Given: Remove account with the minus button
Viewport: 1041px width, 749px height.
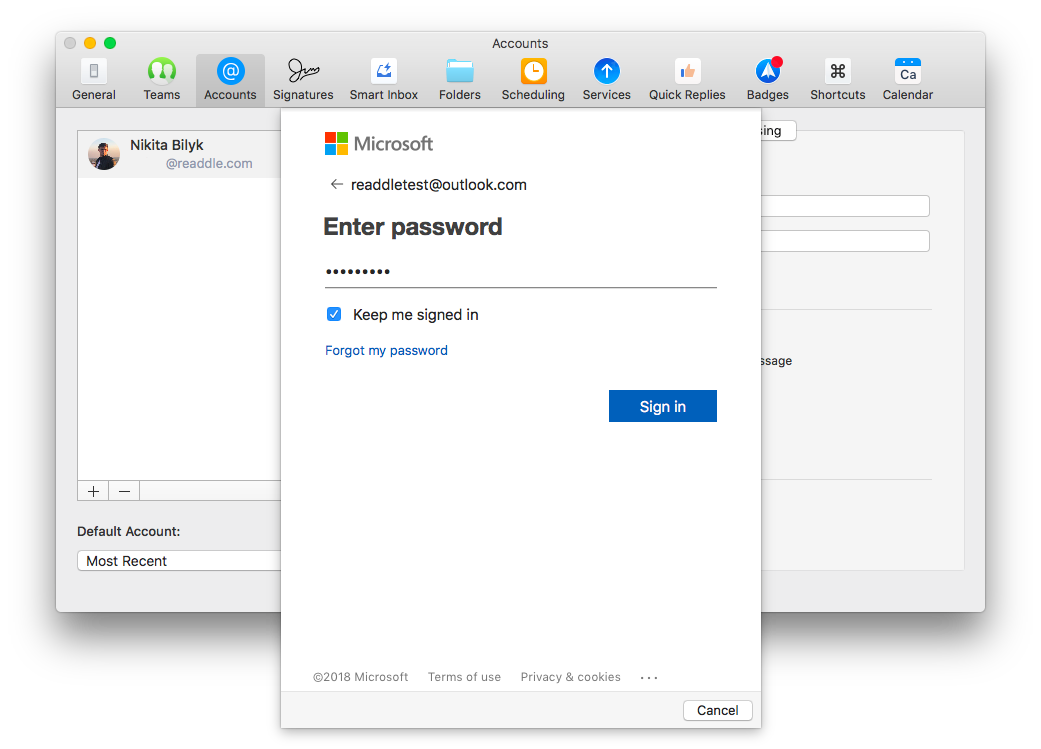Looking at the screenshot, I should [124, 491].
